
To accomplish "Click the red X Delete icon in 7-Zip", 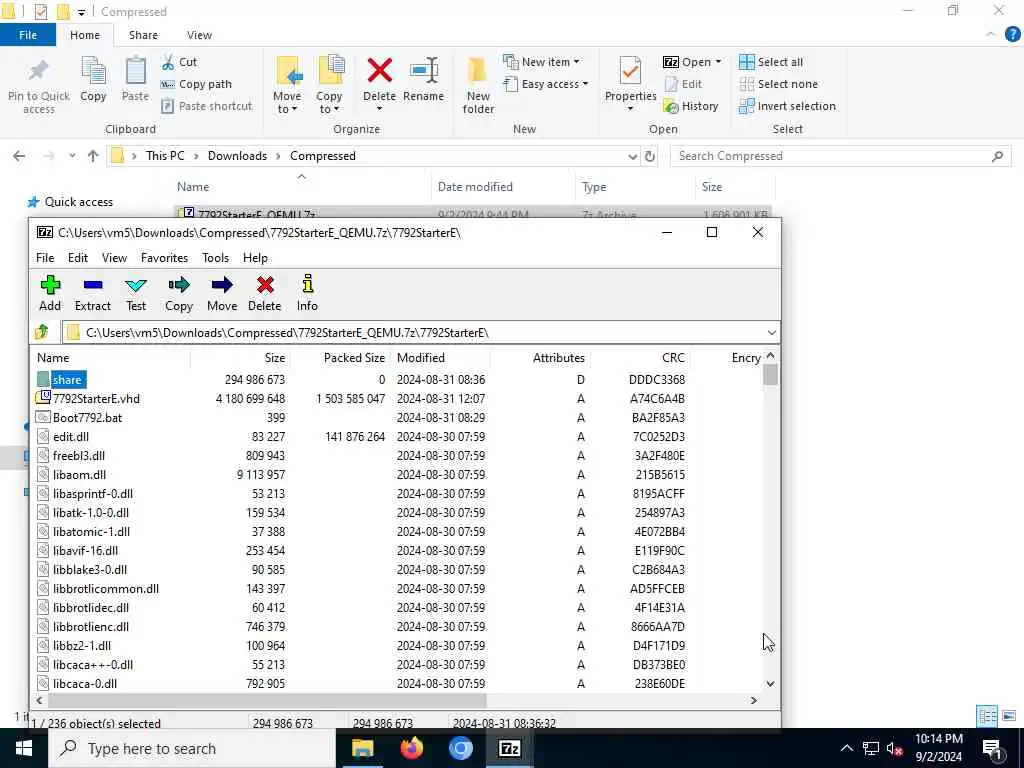I will click(264, 293).
